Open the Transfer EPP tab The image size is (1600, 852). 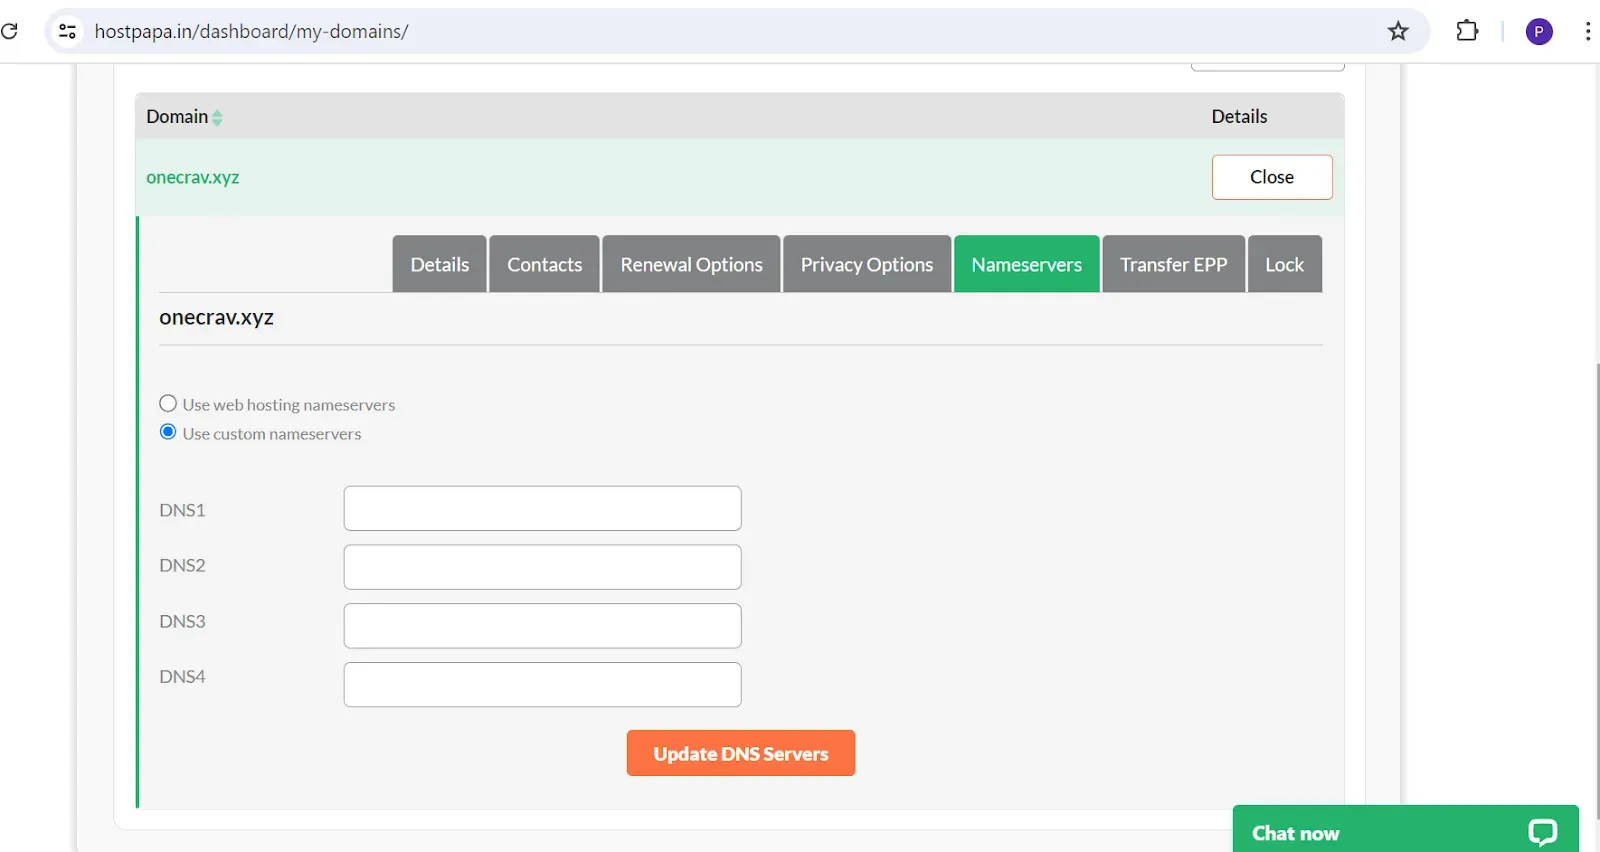click(1174, 264)
